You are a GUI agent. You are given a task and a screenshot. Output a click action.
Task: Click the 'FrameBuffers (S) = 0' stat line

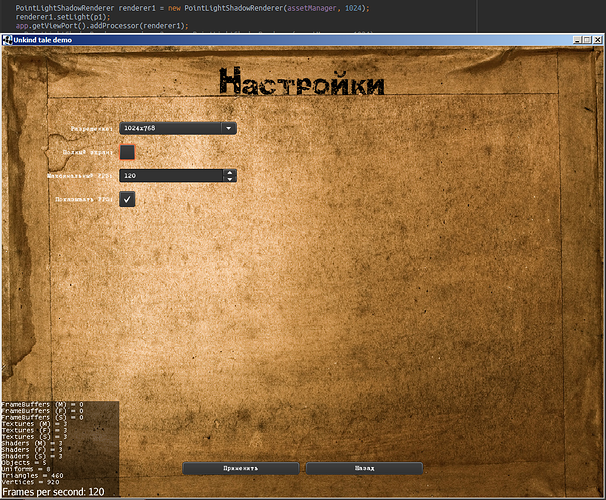(42, 417)
